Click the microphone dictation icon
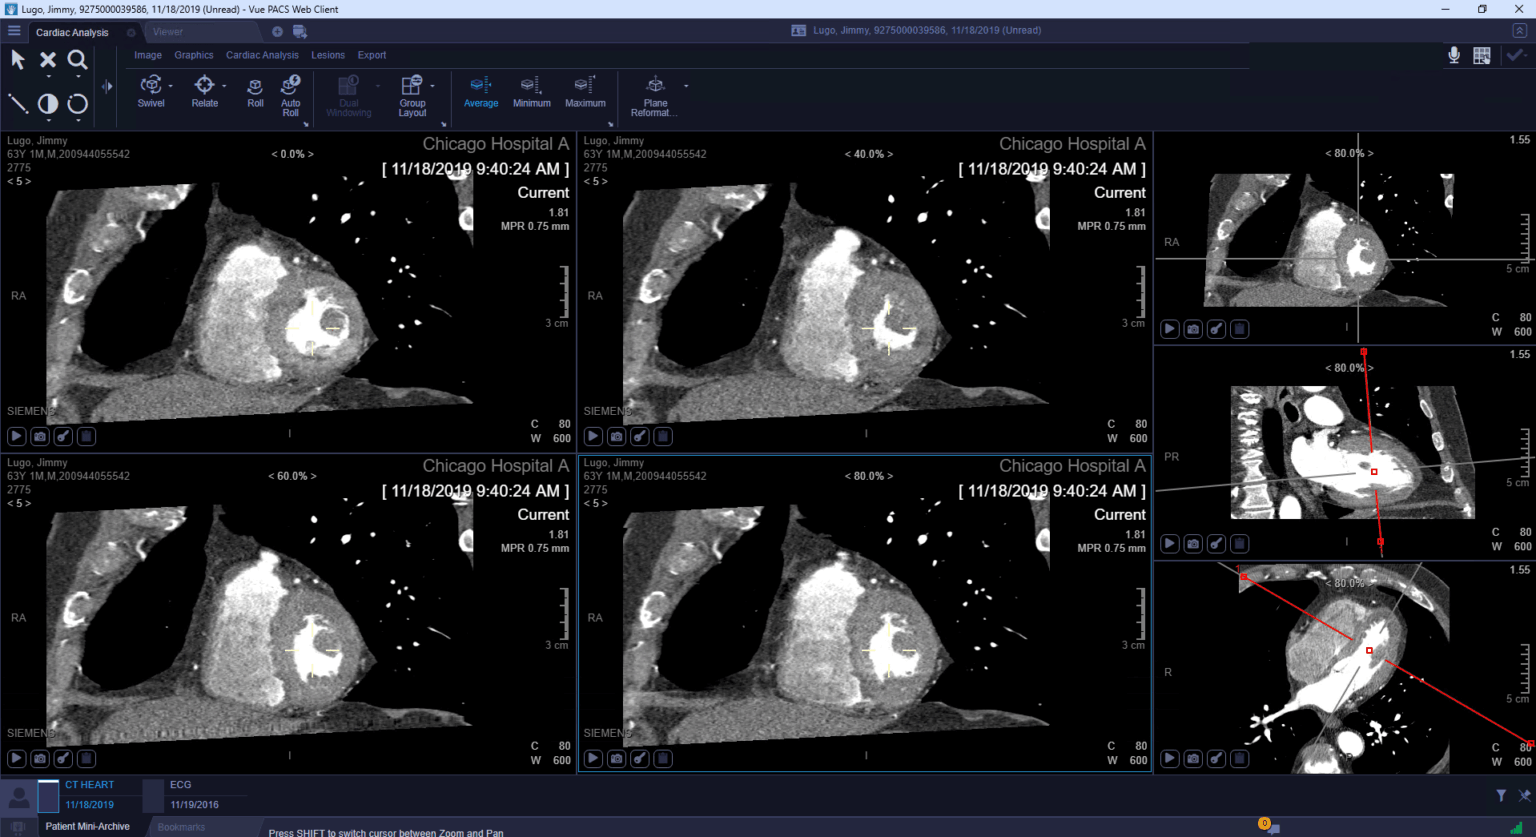 pyautogui.click(x=1454, y=55)
